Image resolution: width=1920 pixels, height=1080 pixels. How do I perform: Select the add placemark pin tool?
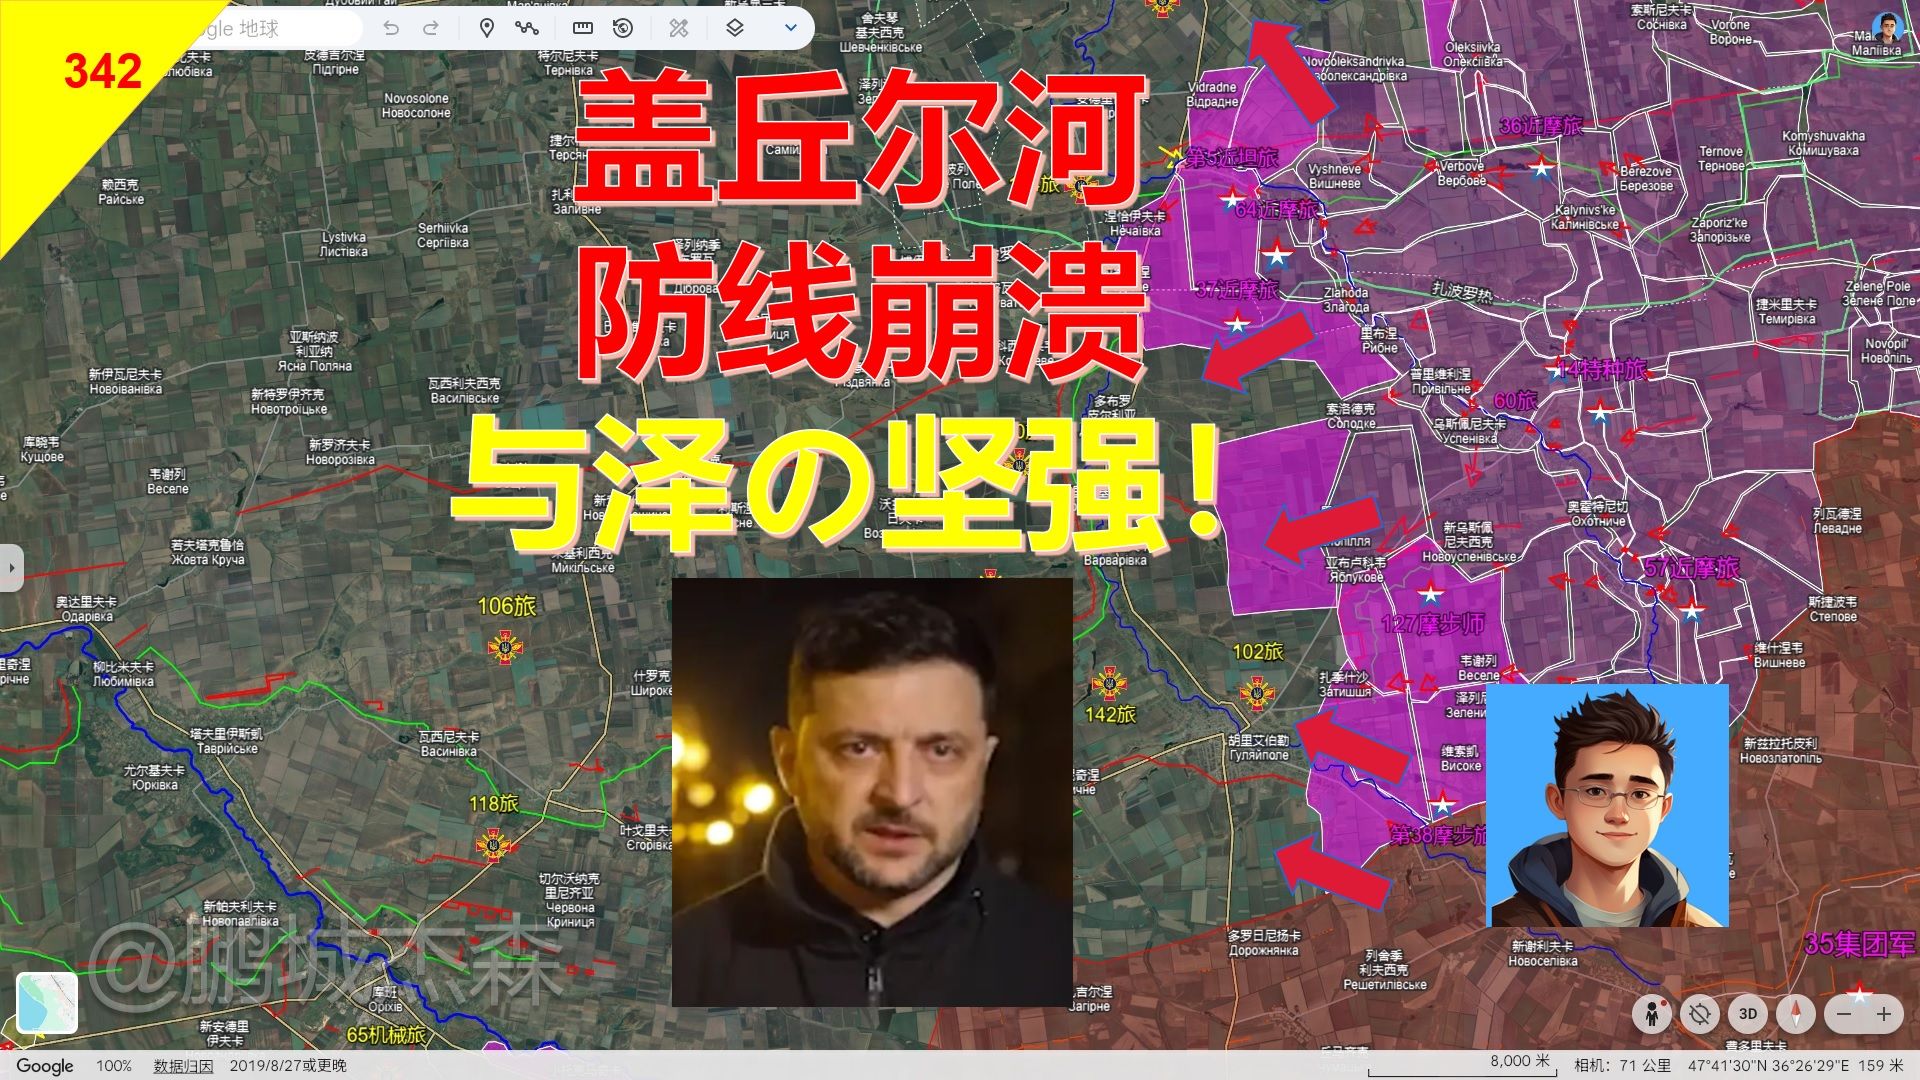[x=486, y=28]
